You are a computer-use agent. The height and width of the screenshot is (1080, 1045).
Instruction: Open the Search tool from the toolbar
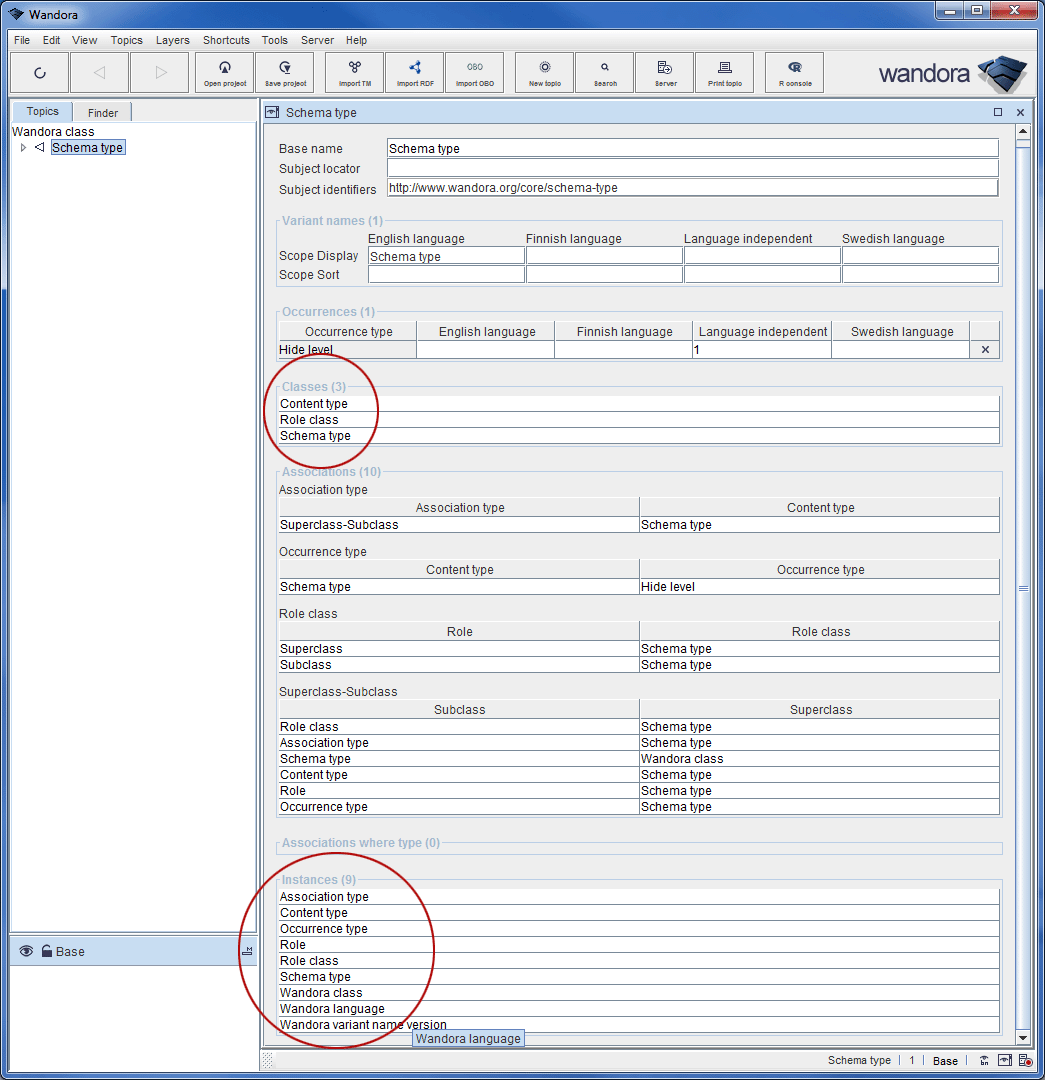tap(604, 72)
